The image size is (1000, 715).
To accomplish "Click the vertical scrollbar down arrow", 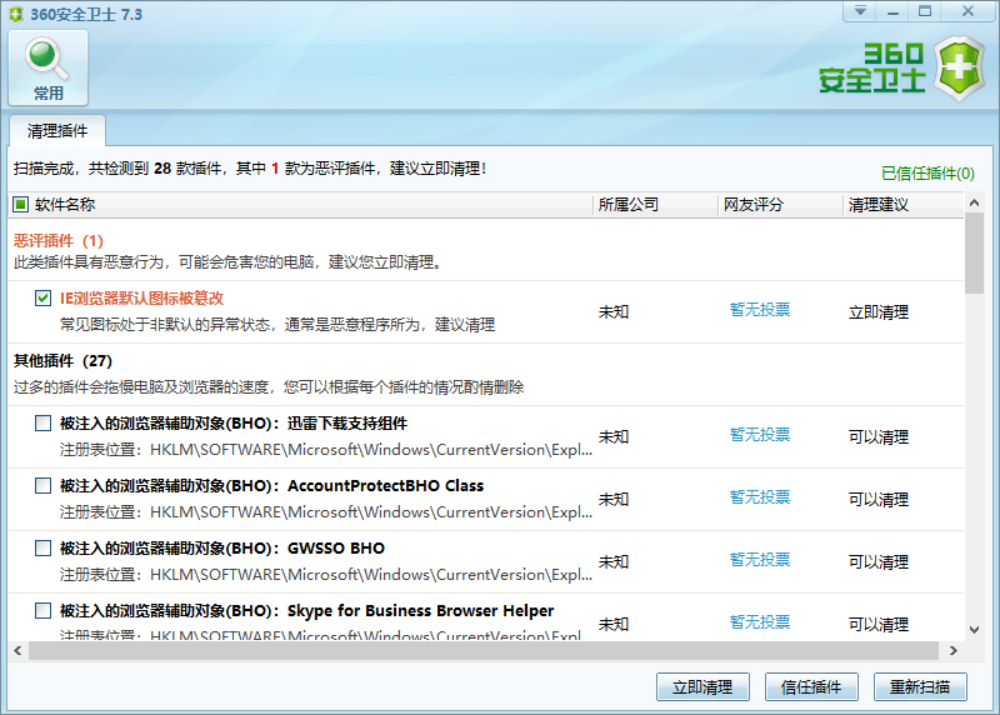I will point(975,630).
